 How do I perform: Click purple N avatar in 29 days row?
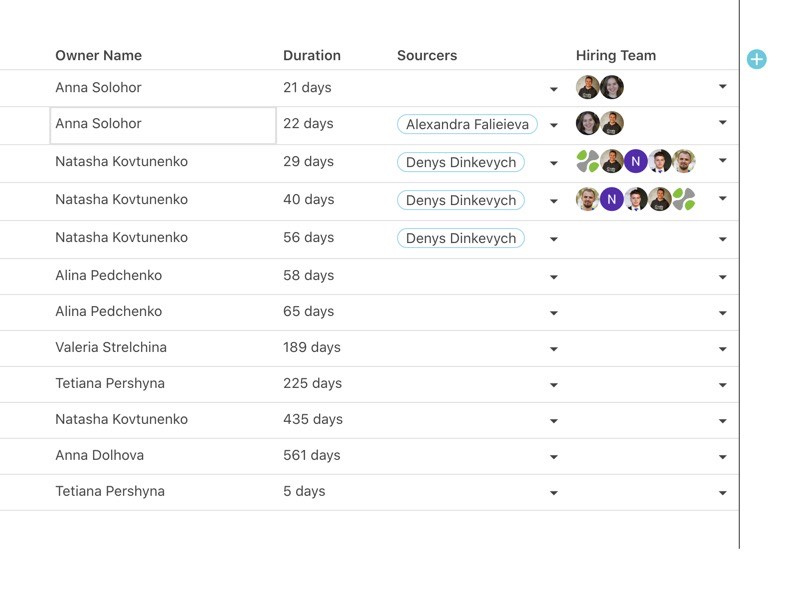(x=636, y=161)
